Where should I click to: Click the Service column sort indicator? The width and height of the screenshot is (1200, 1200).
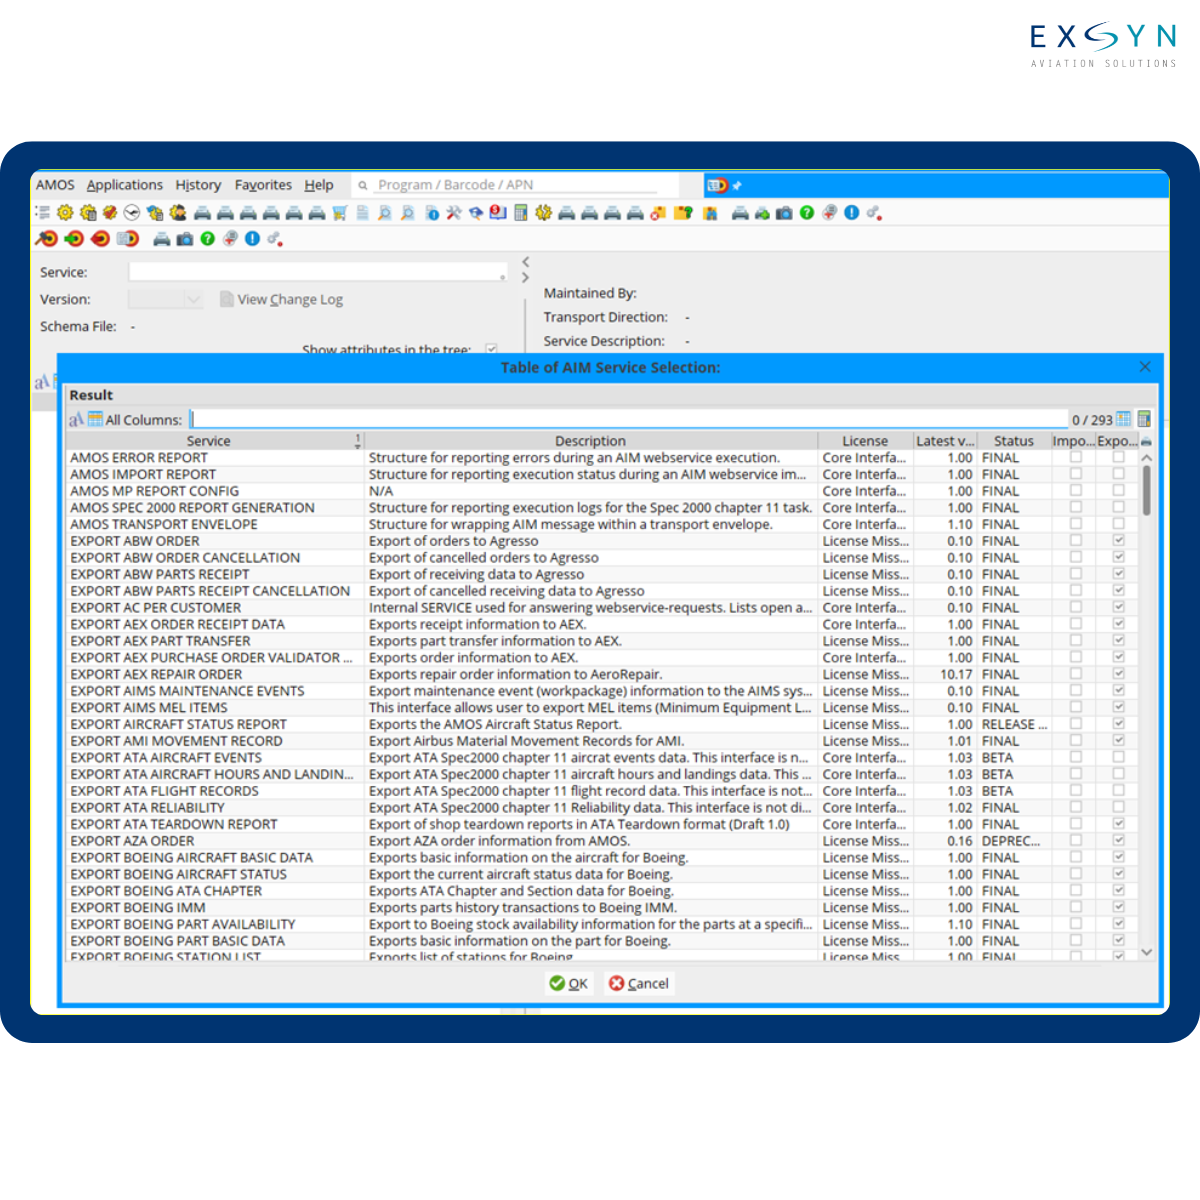tap(358, 441)
